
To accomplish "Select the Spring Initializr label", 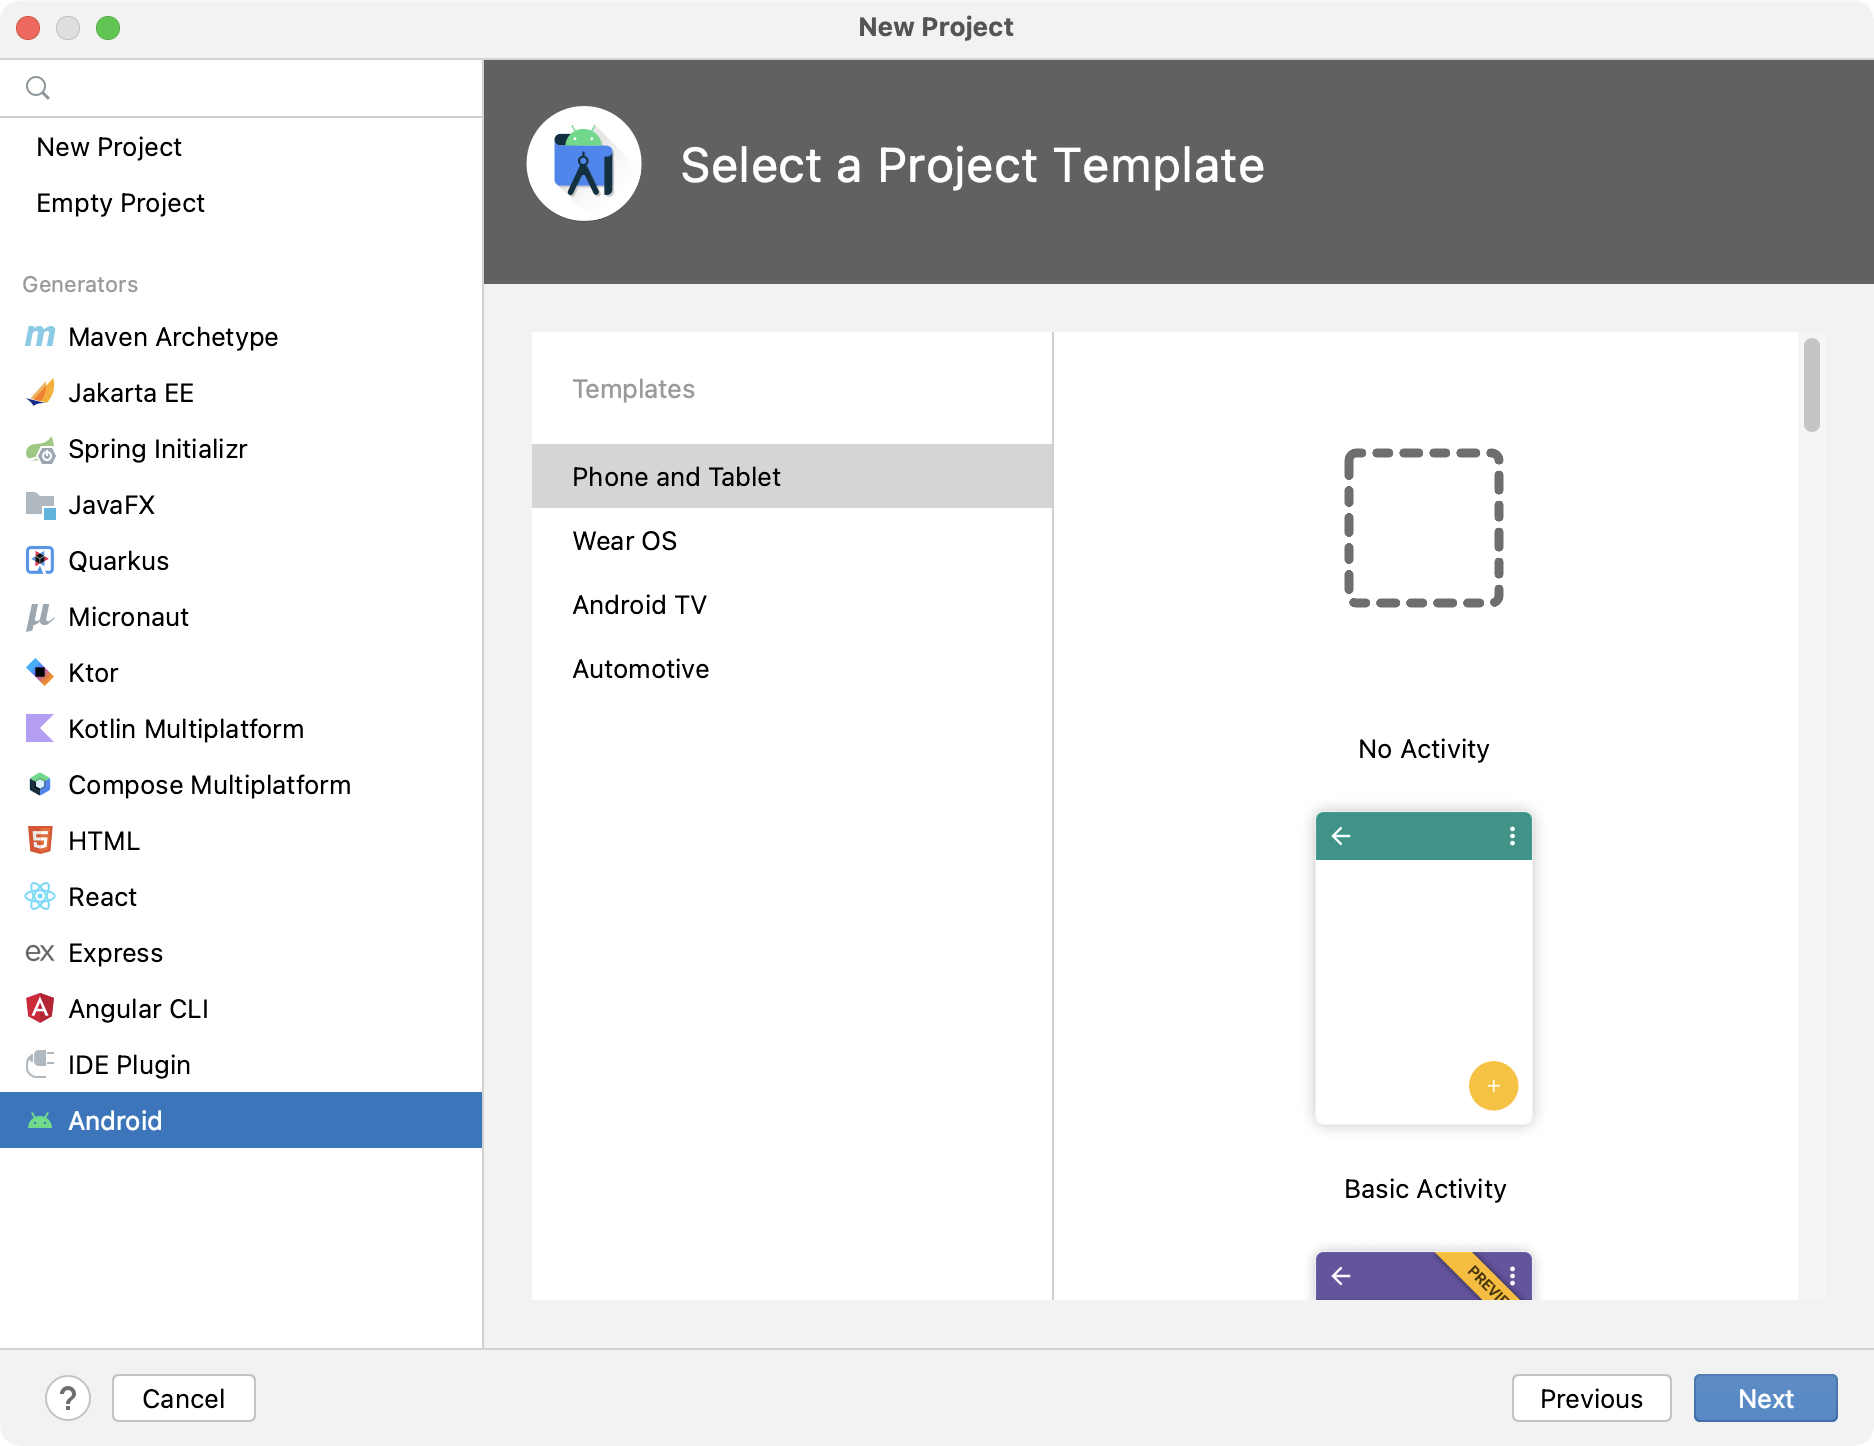I will 157,449.
